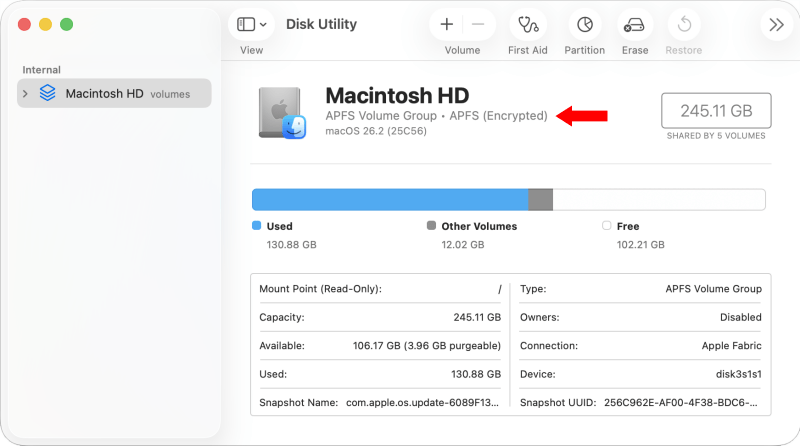Close the Disk Utility window

[x=24, y=24]
